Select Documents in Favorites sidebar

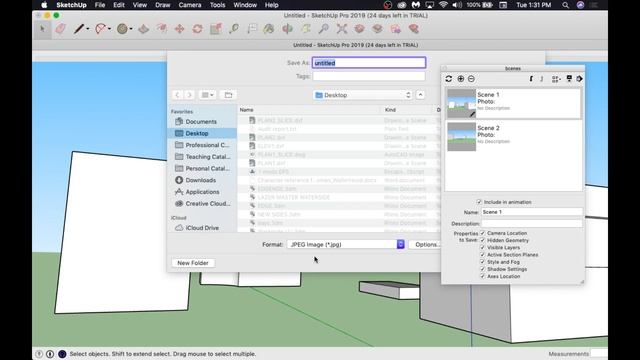pos(202,122)
